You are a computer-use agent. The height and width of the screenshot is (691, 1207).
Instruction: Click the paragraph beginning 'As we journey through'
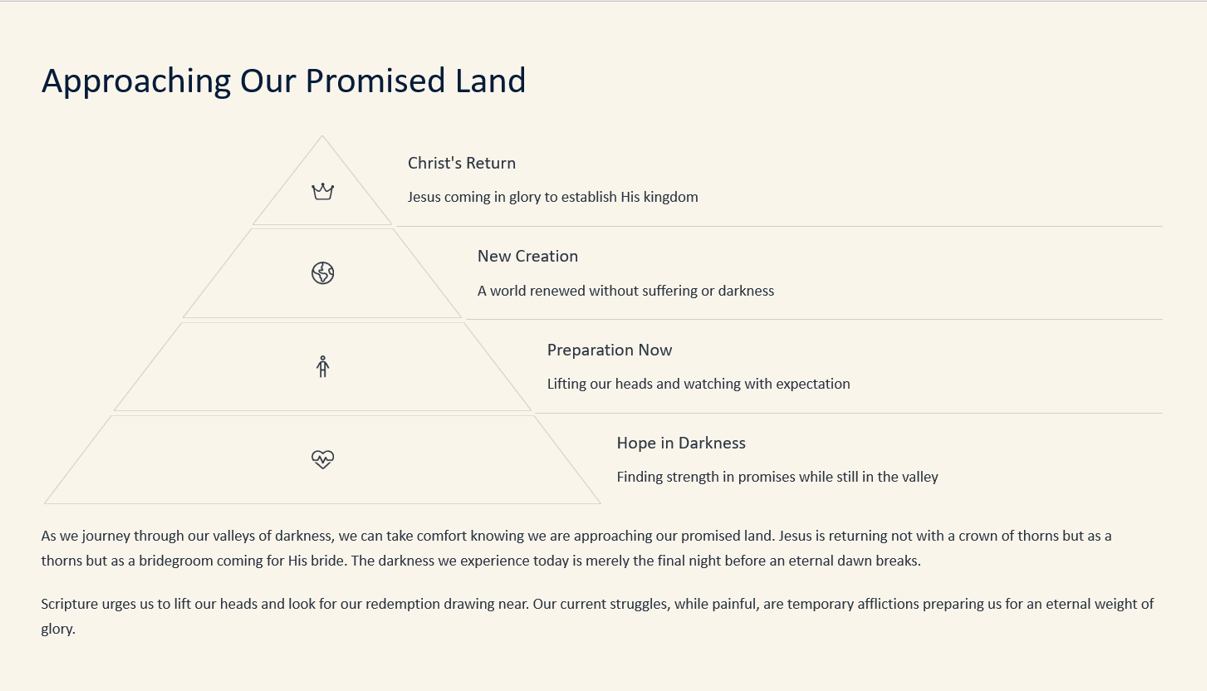(x=577, y=548)
